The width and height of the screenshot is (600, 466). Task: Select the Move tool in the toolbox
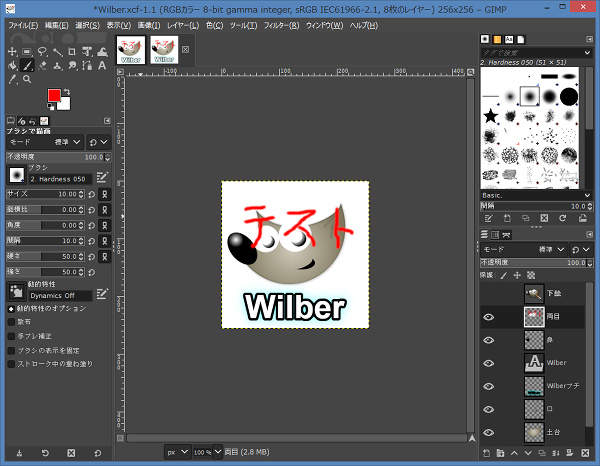tap(12, 51)
